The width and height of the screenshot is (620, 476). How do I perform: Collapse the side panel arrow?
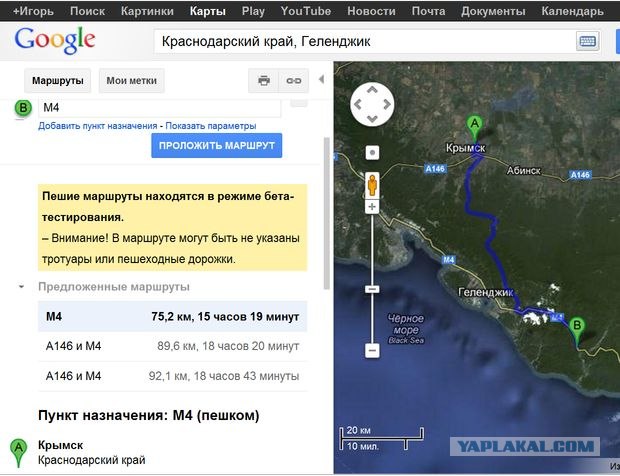[x=321, y=79]
